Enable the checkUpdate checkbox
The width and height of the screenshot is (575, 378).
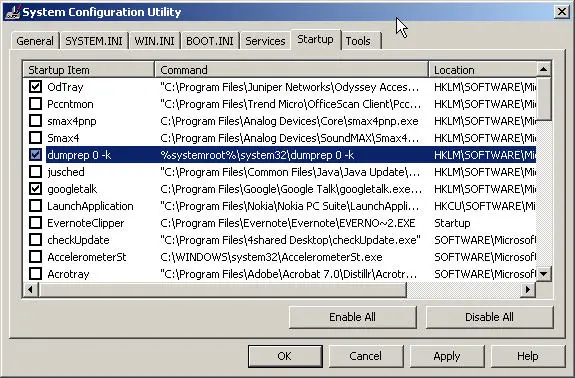35,240
